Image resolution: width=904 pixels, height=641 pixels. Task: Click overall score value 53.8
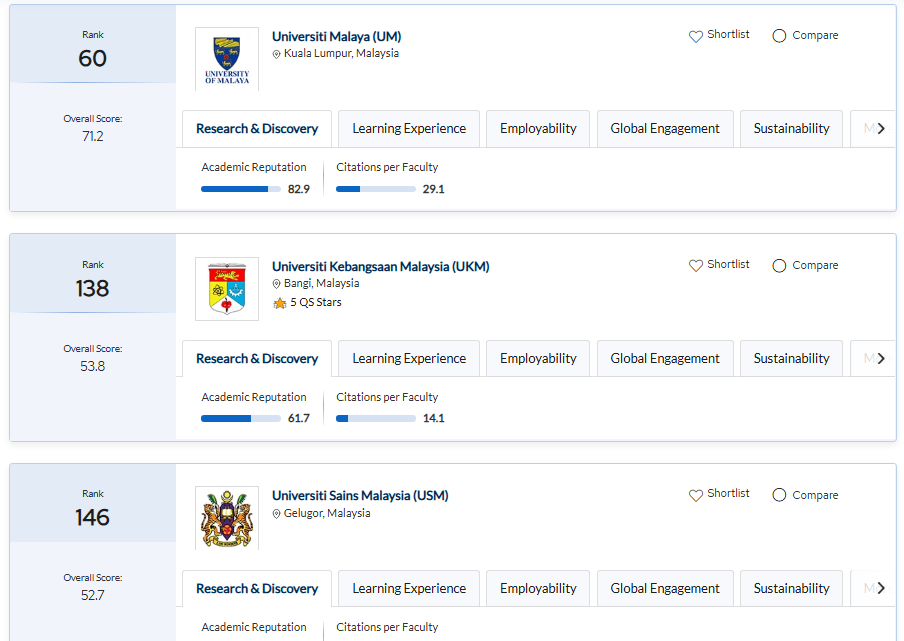point(92,367)
